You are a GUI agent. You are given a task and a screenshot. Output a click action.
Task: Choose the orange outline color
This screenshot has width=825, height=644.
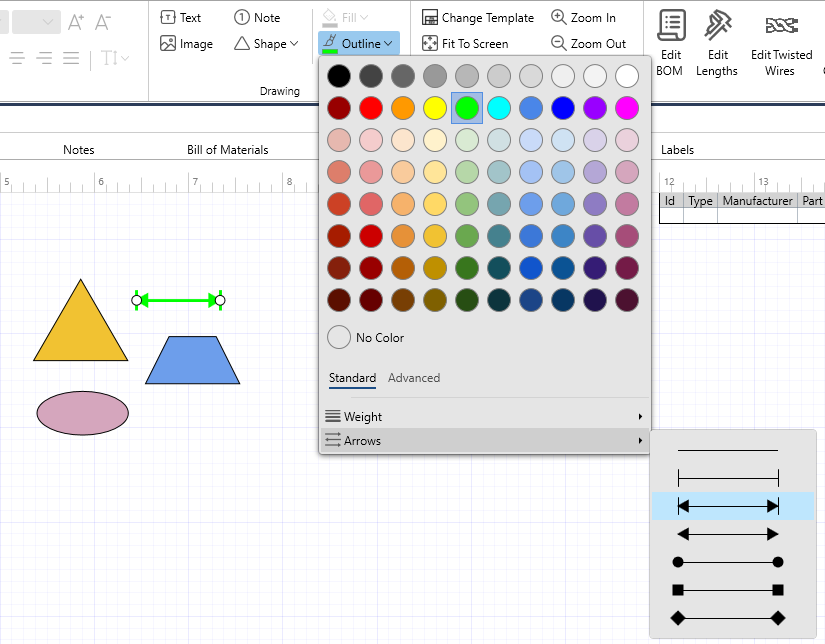(403, 108)
